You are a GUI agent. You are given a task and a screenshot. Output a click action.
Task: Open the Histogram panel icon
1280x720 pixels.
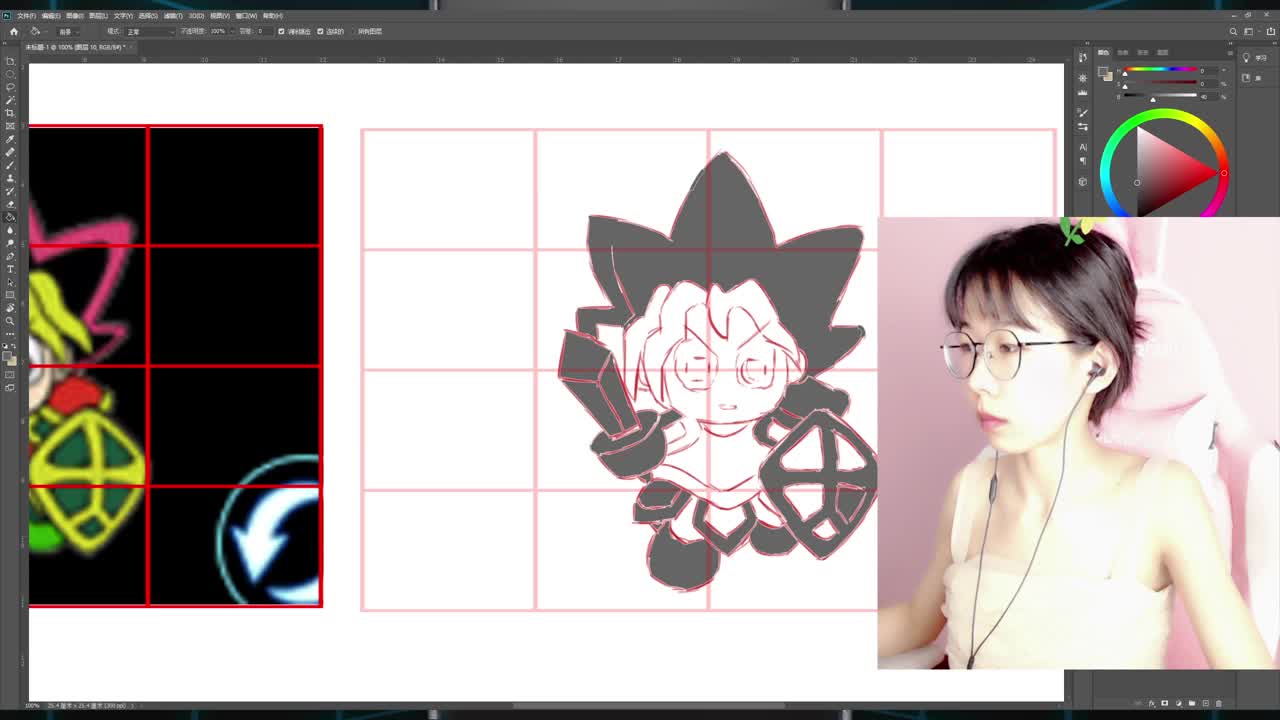(x=1083, y=92)
